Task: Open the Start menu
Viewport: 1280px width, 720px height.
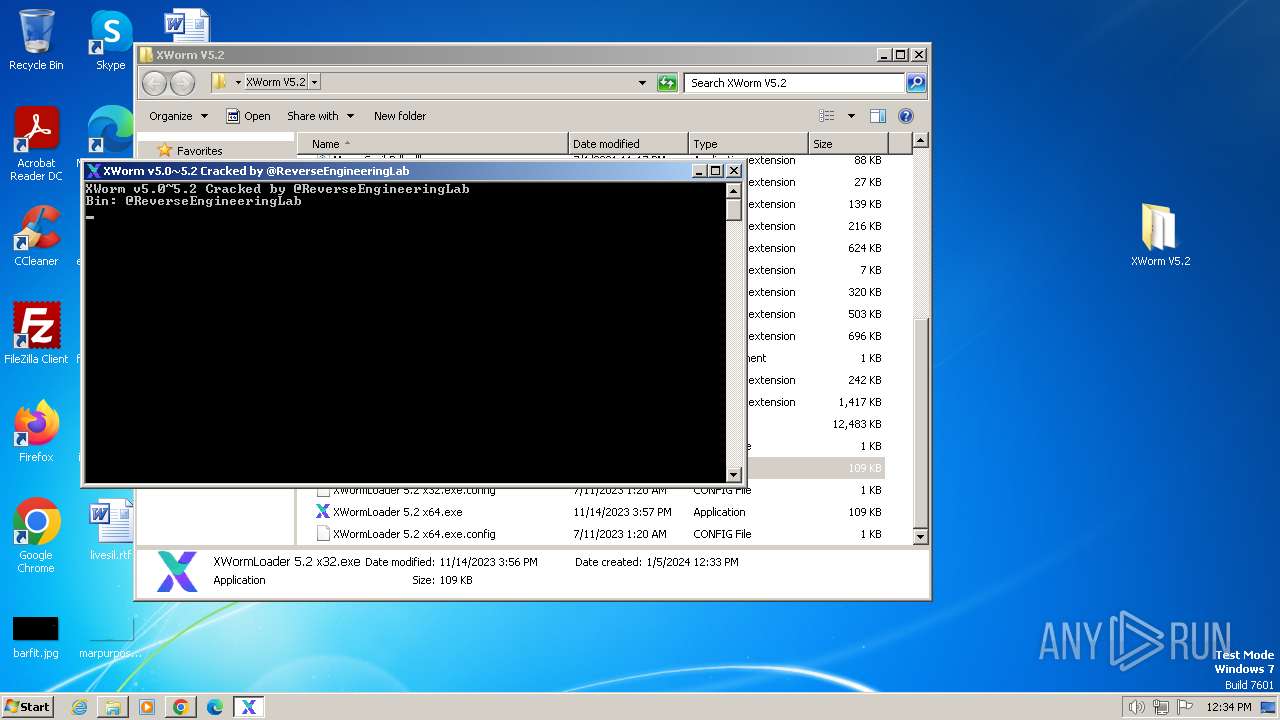Action: pos(28,707)
